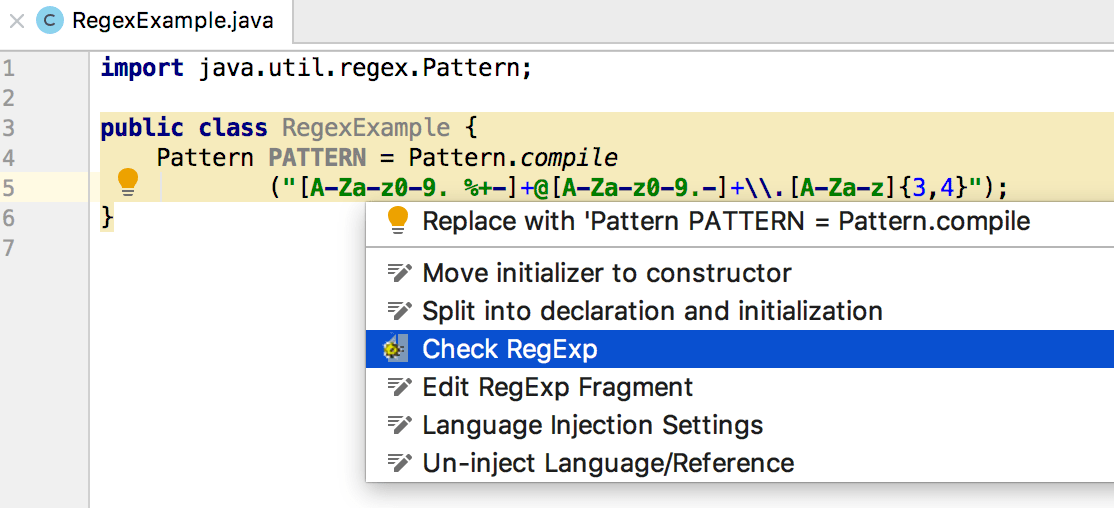Viewport: 1114px width, 508px height.
Task: Choose Split into declaration and initialization
Action: [740, 310]
